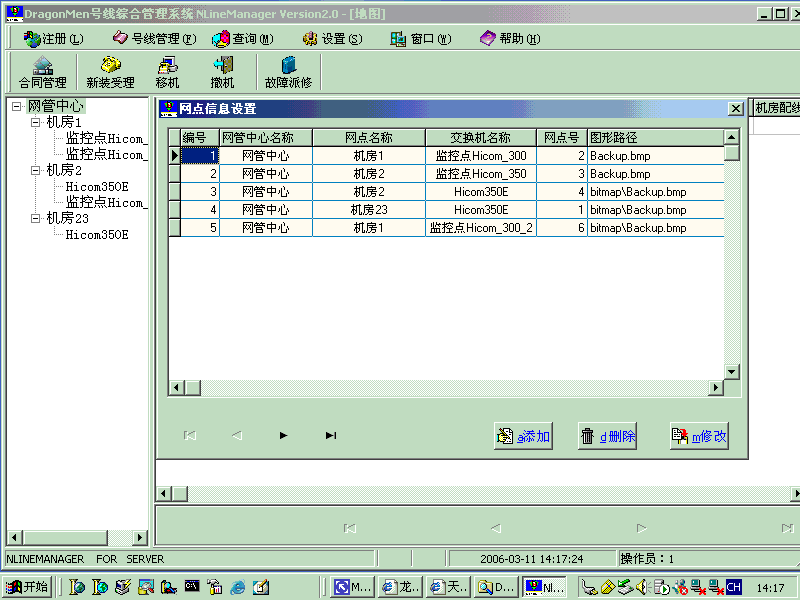Click the 机房配线 panel header
The height and width of the screenshot is (600, 800).
coord(776,108)
